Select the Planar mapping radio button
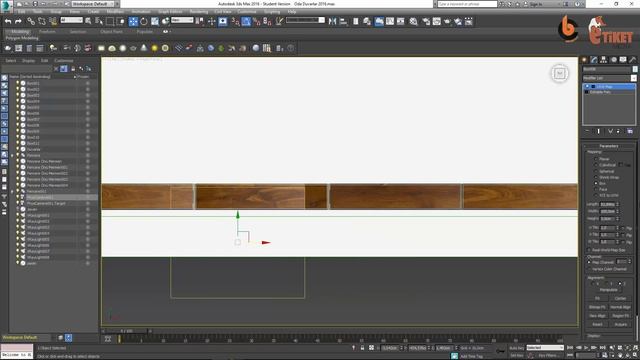The height and width of the screenshot is (360, 640). [596, 159]
